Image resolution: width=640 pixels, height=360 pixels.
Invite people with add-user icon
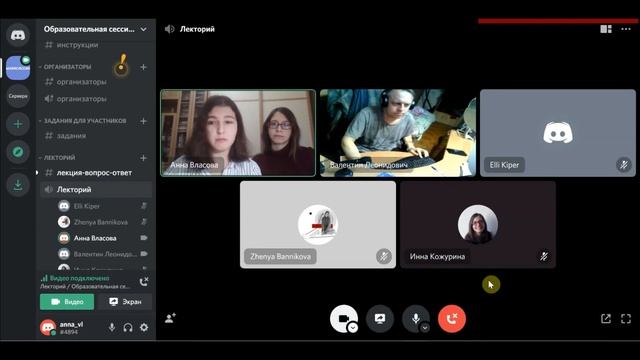coord(170,318)
